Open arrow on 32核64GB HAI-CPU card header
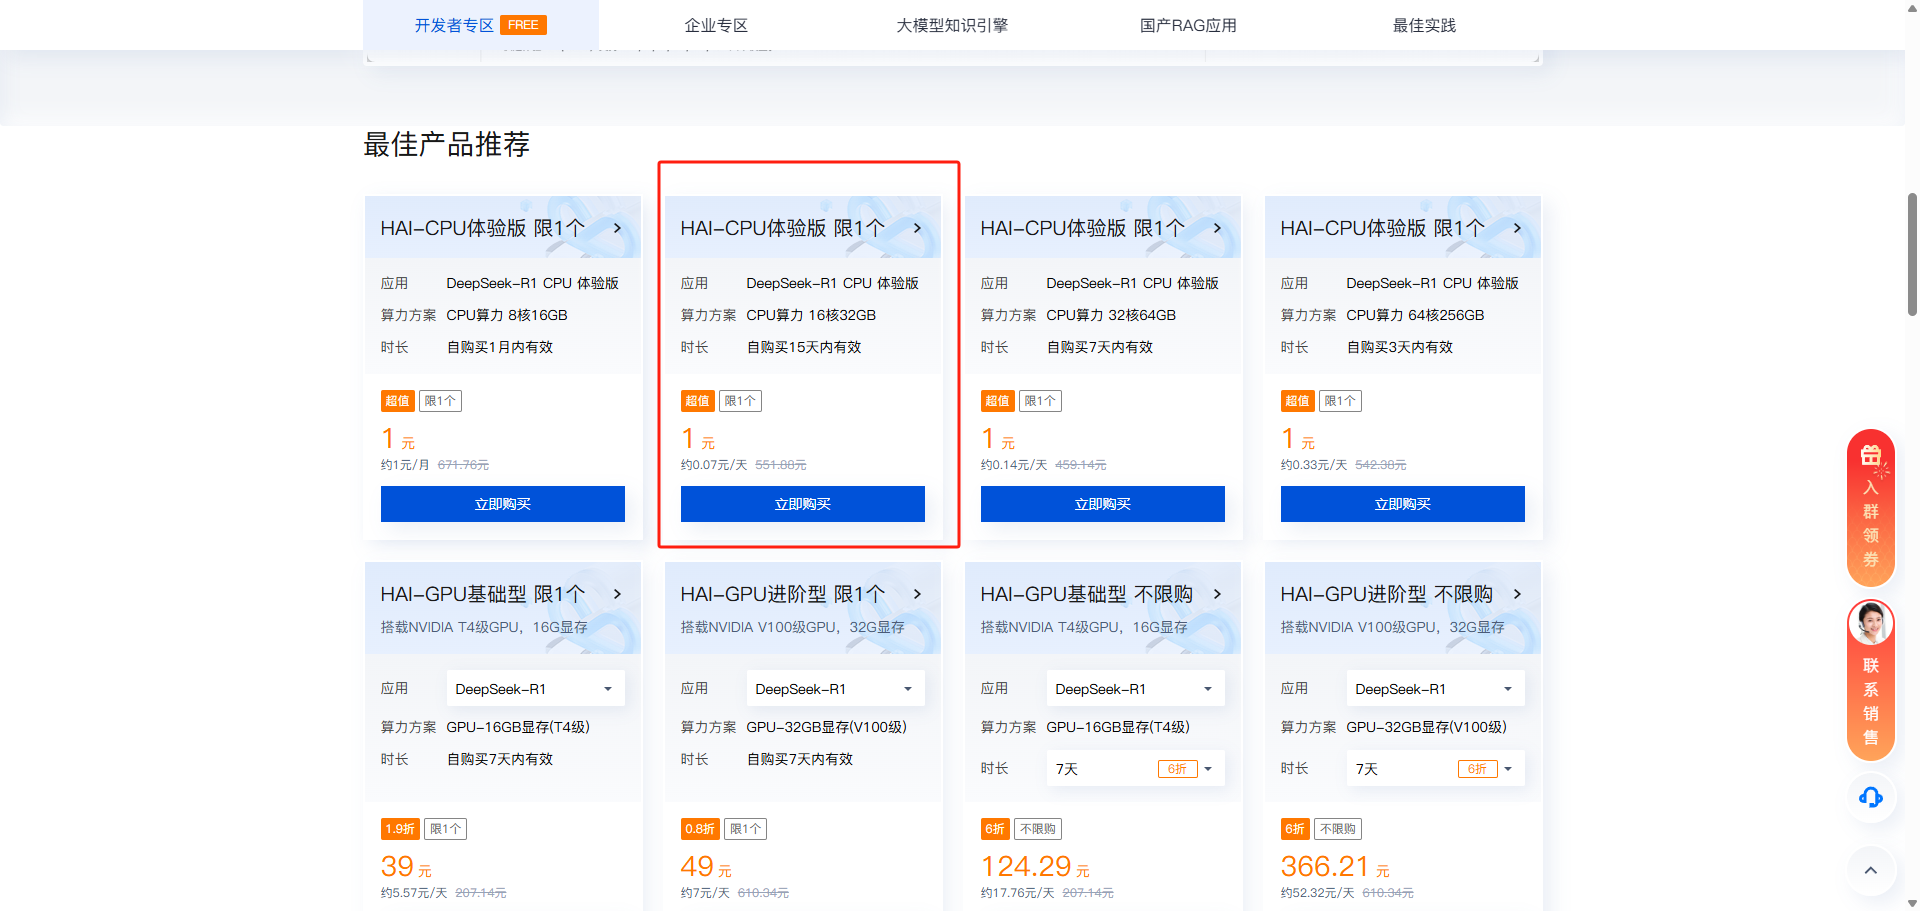 (x=1217, y=228)
